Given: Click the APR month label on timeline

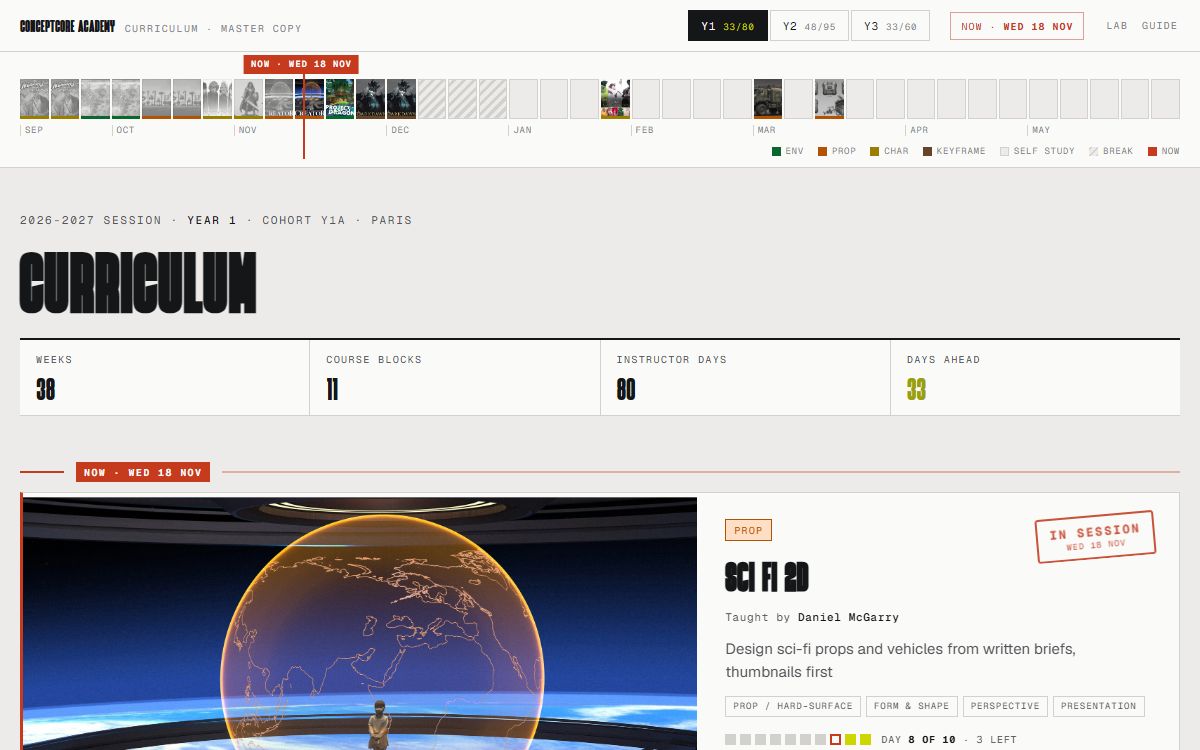Looking at the screenshot, I should tap(920, 130).
